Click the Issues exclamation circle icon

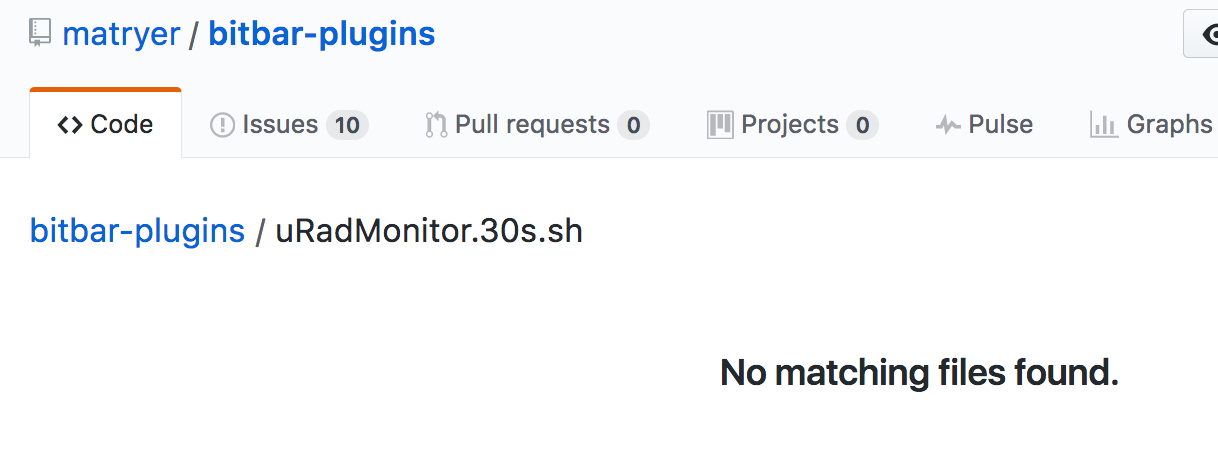tap(222, 125)
